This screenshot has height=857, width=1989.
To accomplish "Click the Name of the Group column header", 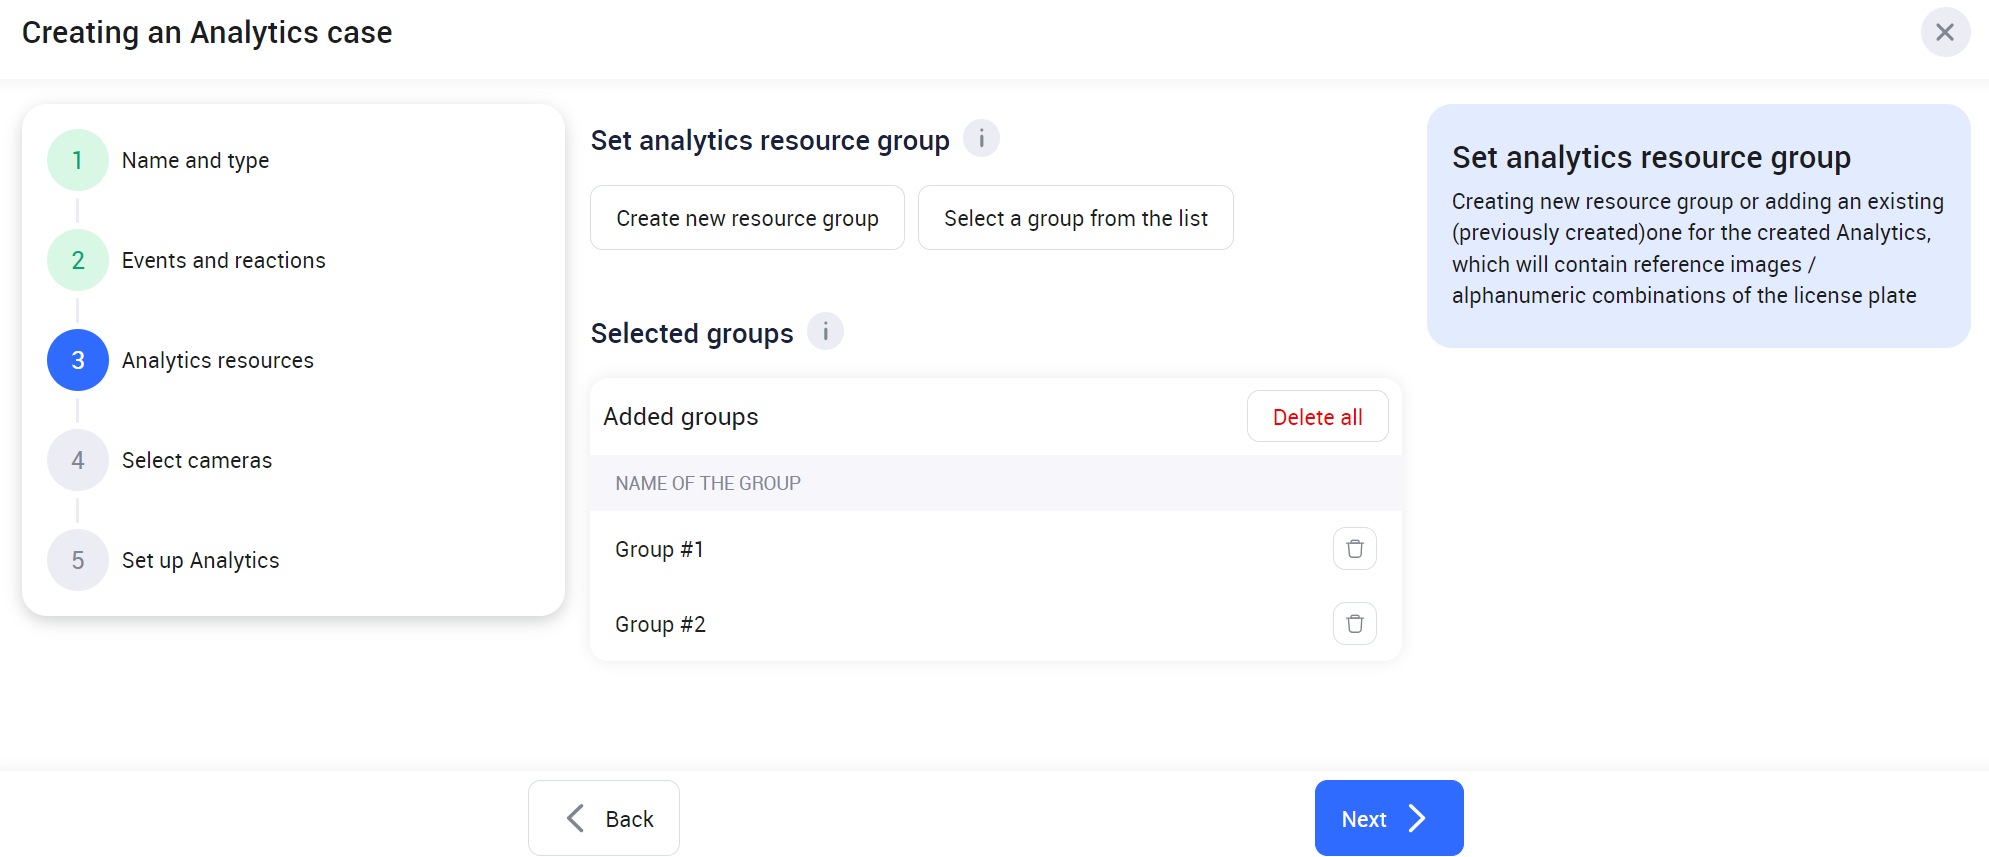I will (x=708, y=484).
